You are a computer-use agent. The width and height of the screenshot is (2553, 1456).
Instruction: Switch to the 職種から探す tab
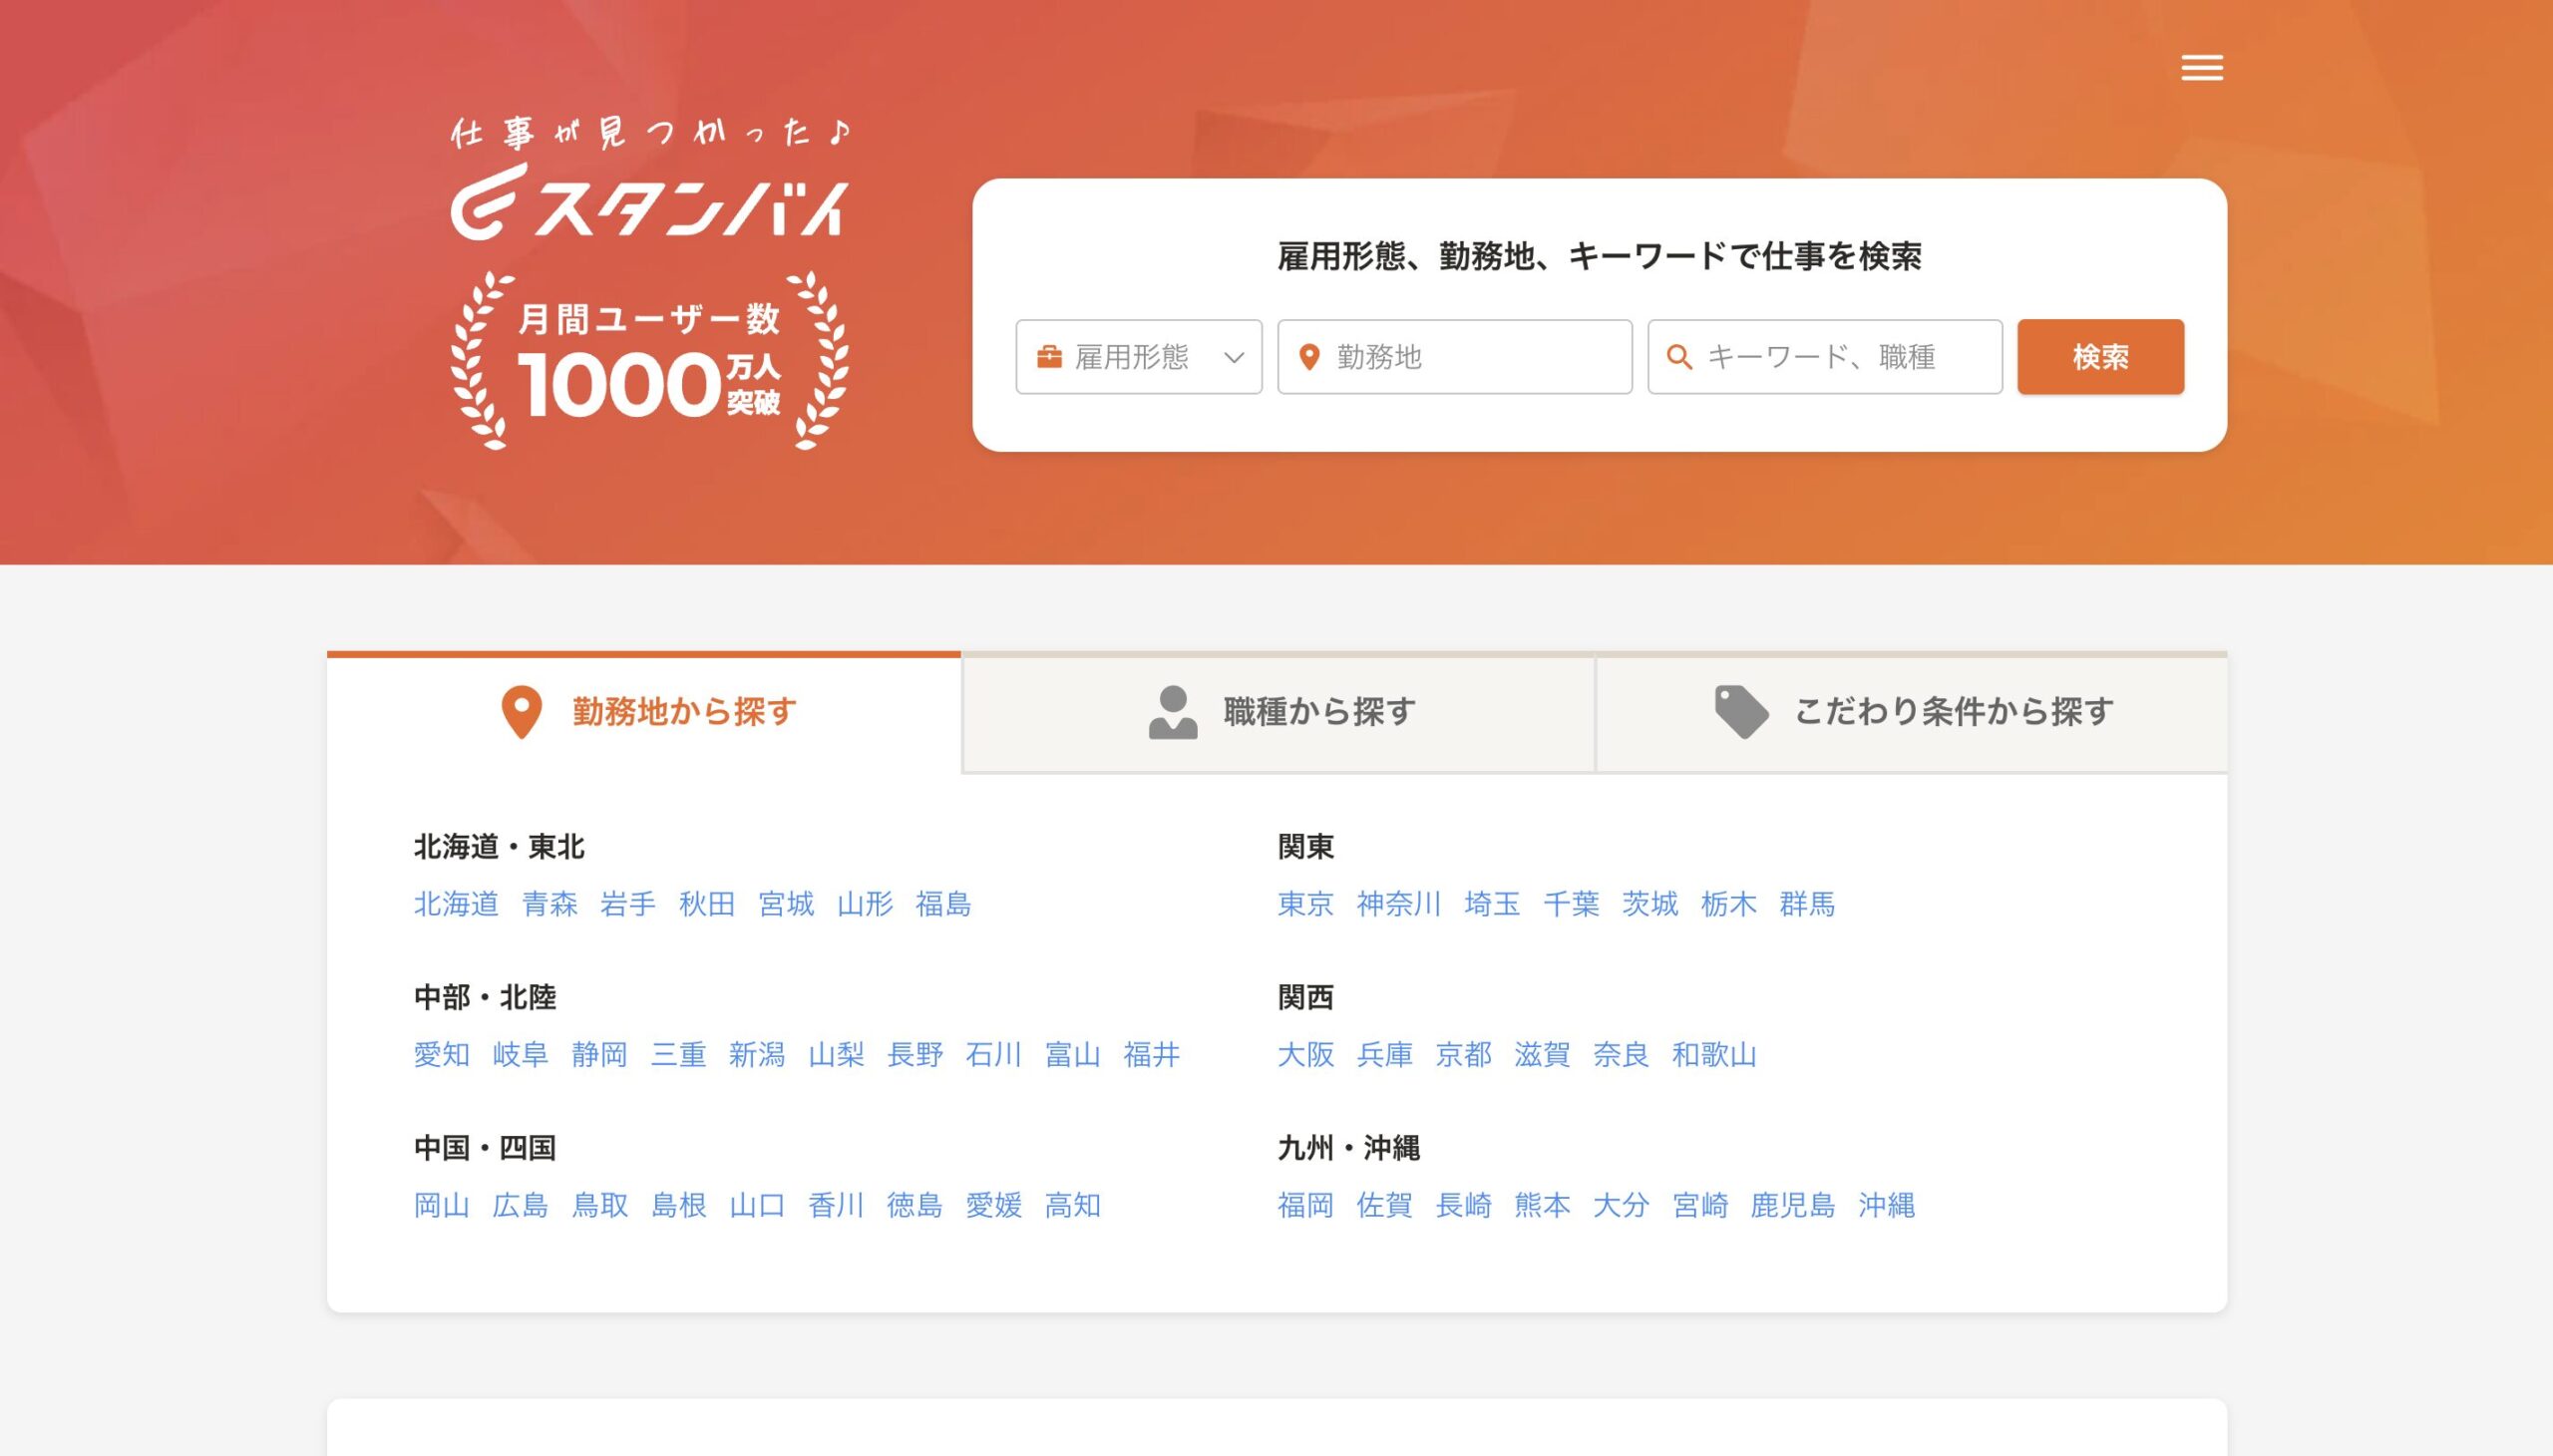[x=1318, y=712]
